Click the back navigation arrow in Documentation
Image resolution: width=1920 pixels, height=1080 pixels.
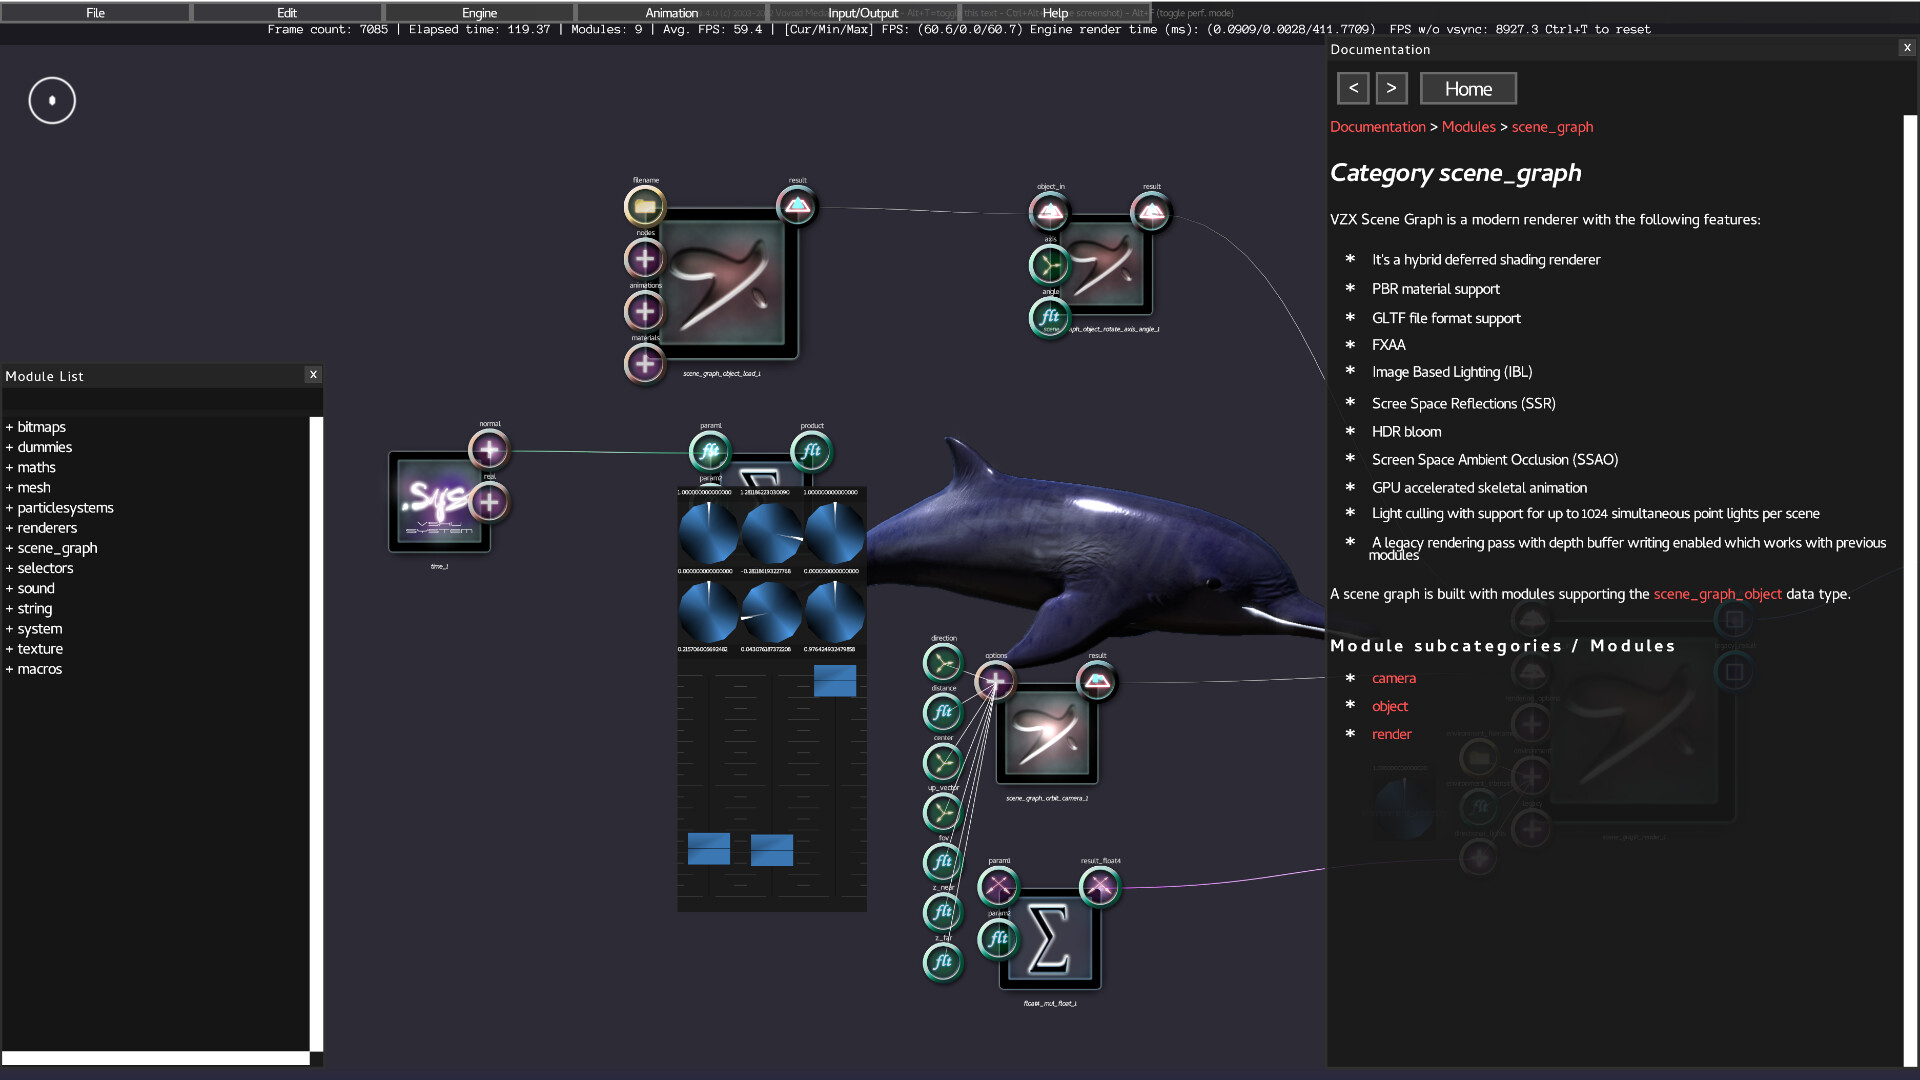point(1353,88)
